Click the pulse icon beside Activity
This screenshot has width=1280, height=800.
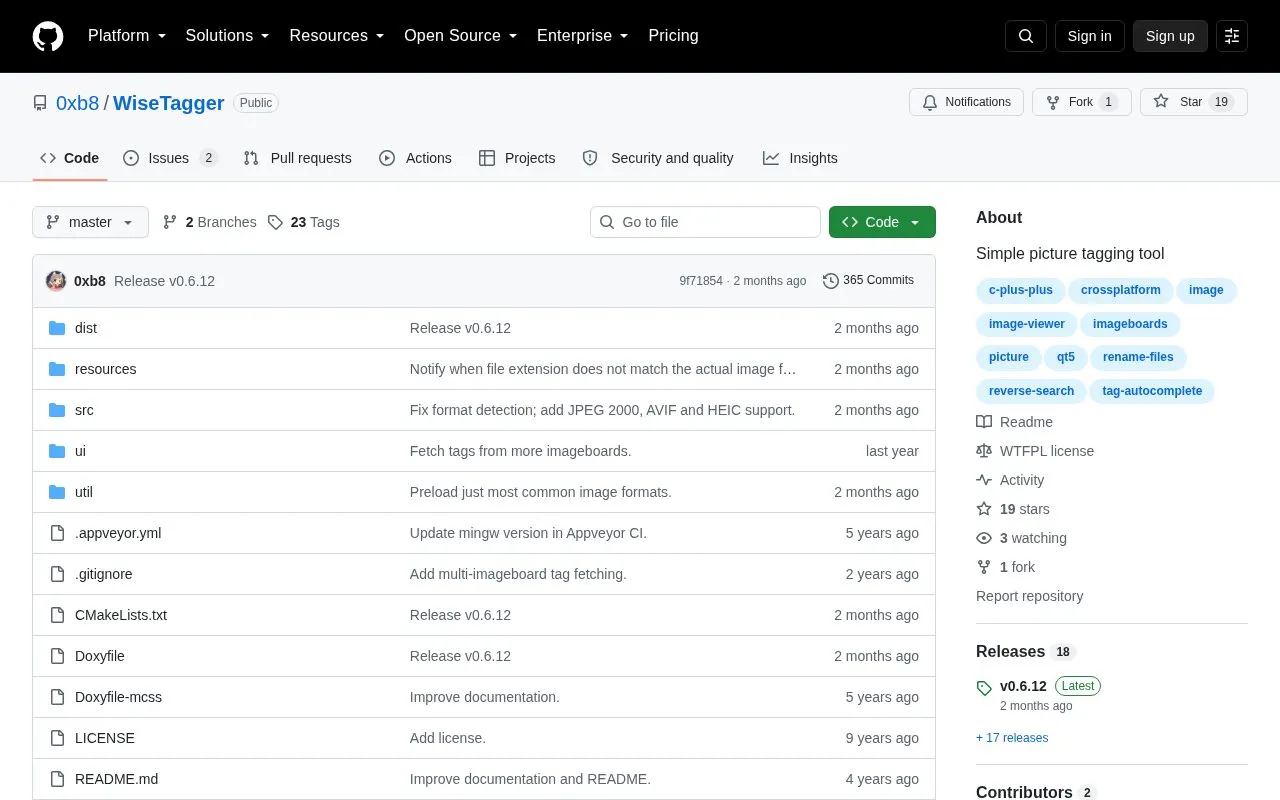(984, 480)
